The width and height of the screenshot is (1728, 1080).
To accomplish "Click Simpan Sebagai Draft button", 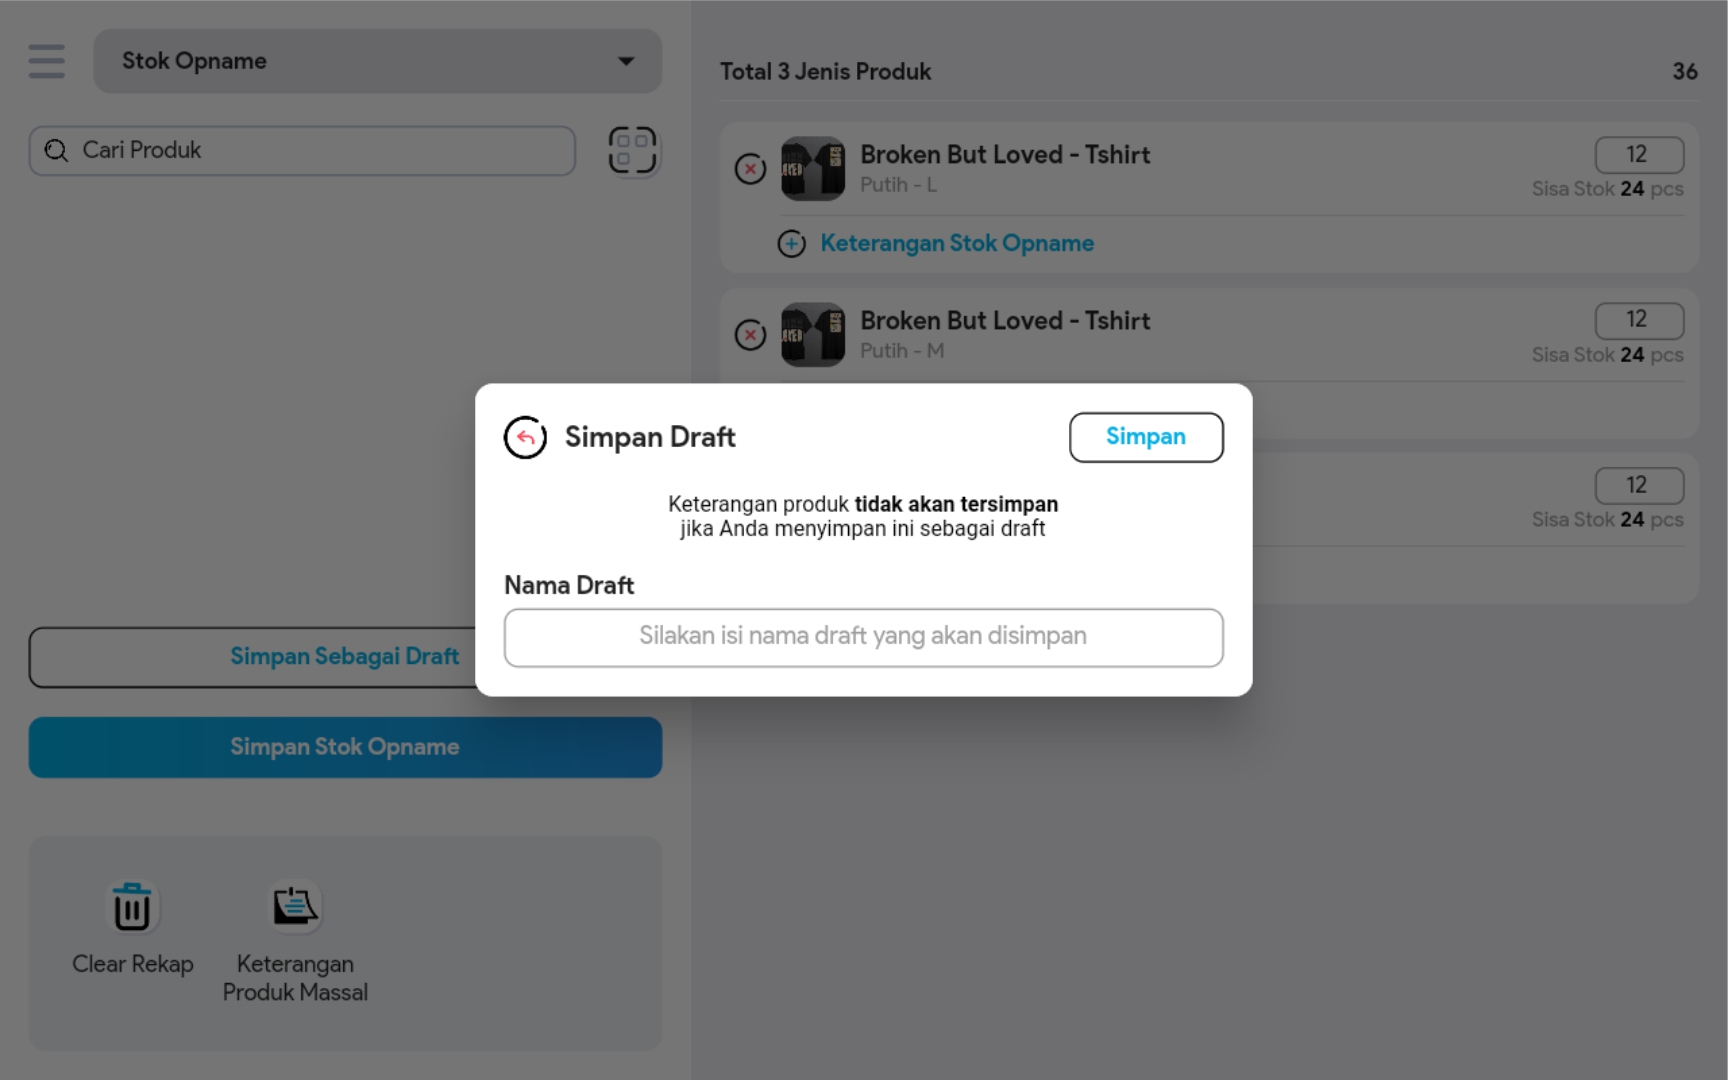I will pyautogui.click(x=252, y=657).
